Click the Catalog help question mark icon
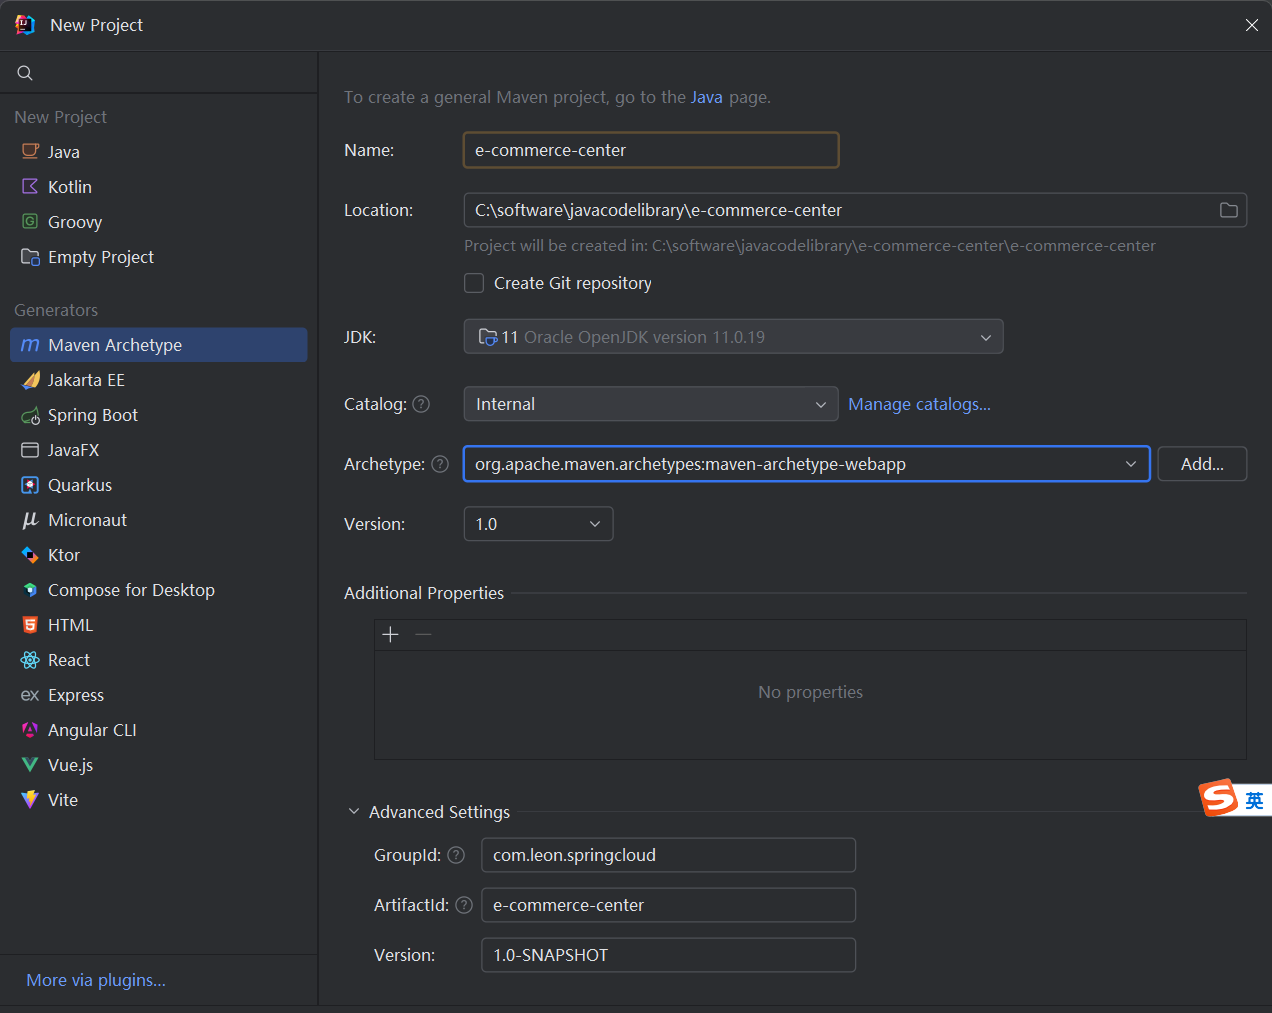Screen dimensions: 1272x1013 421,404
